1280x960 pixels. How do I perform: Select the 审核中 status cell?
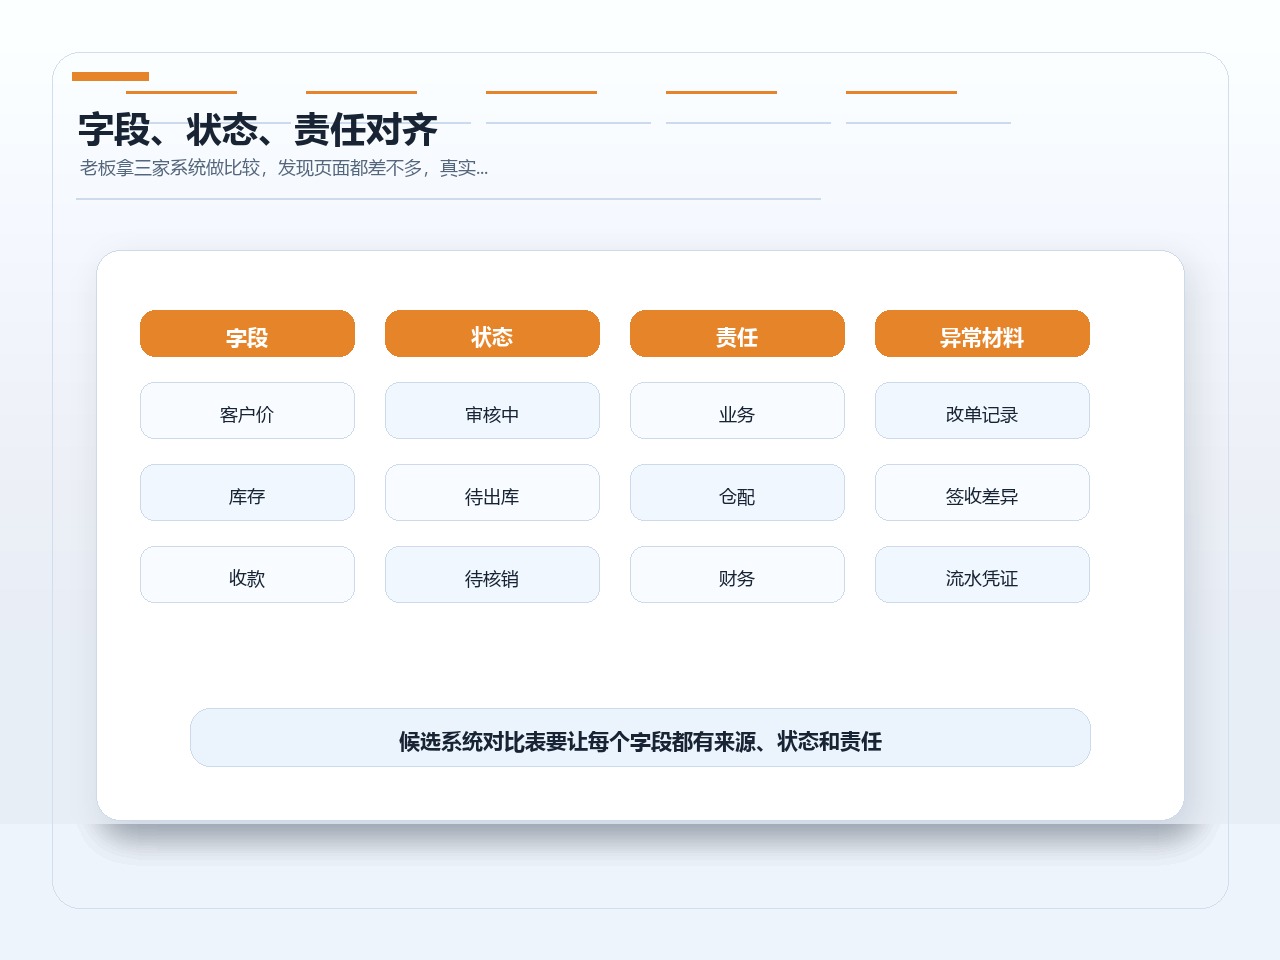coord(492,410)
